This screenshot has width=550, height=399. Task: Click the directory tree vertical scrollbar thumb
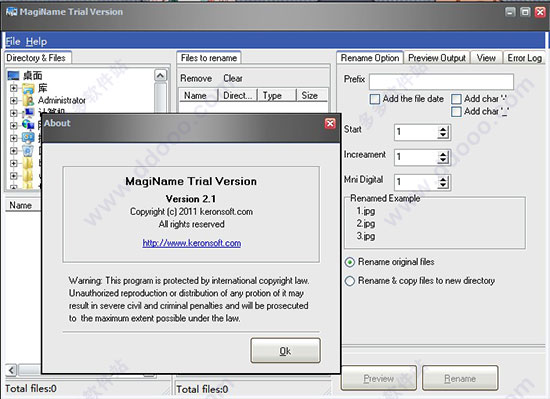[160, 97]
